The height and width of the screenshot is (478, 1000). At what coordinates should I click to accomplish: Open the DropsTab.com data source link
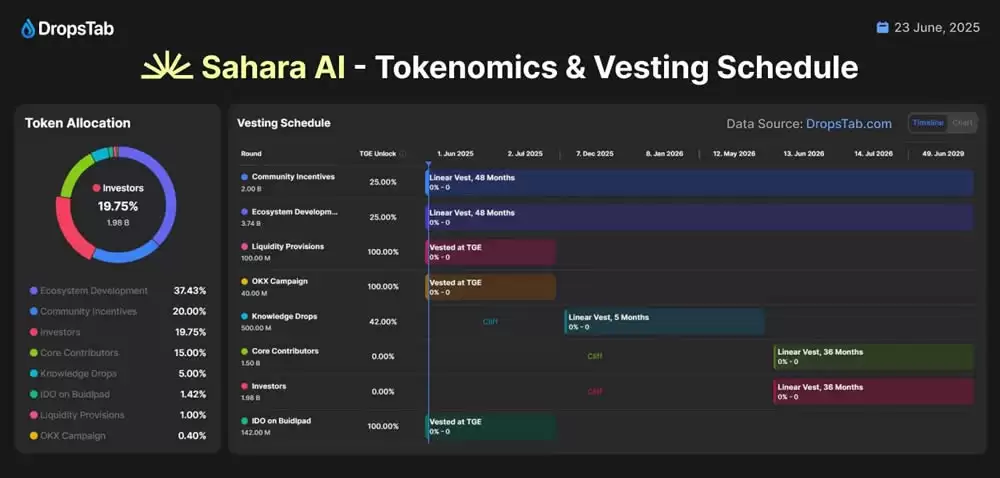click(849, 124)
